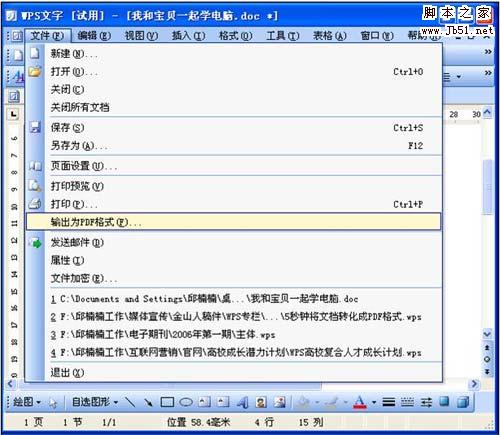The width and height of the screenshot is (500, 435).
Task: Open the 工具 Tools menu
Action: 282,35
